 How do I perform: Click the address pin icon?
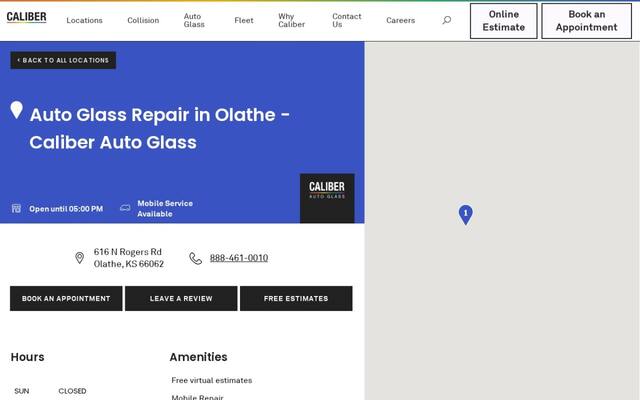point(80,258)
